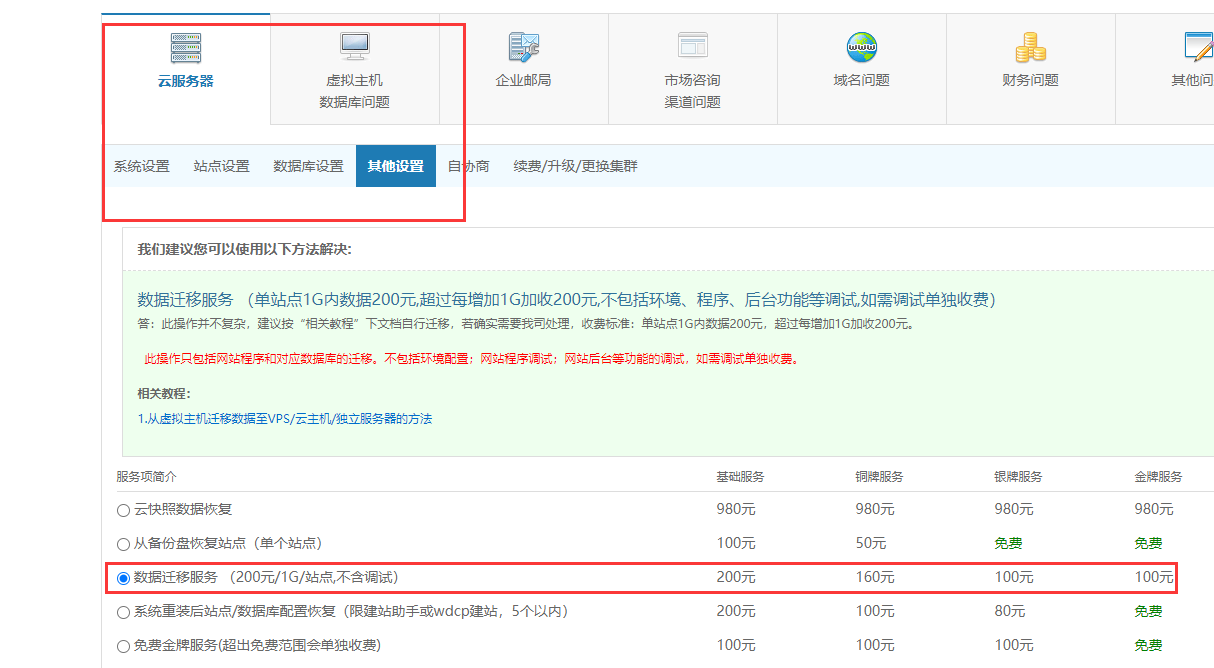
Task: Switch to 站点设置 tab
Action: pos(221,166)
